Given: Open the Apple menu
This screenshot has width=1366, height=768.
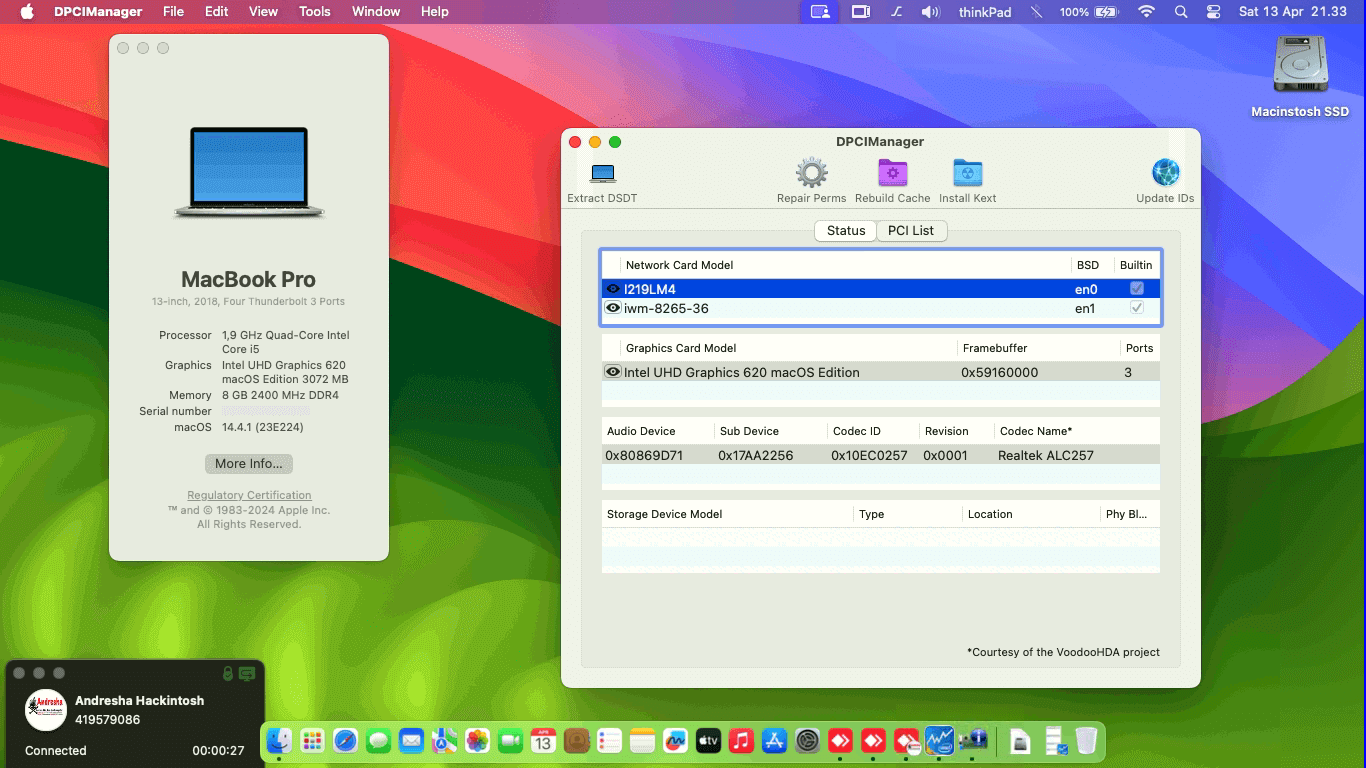Looking at the screenshot, I should coord(27,12).
